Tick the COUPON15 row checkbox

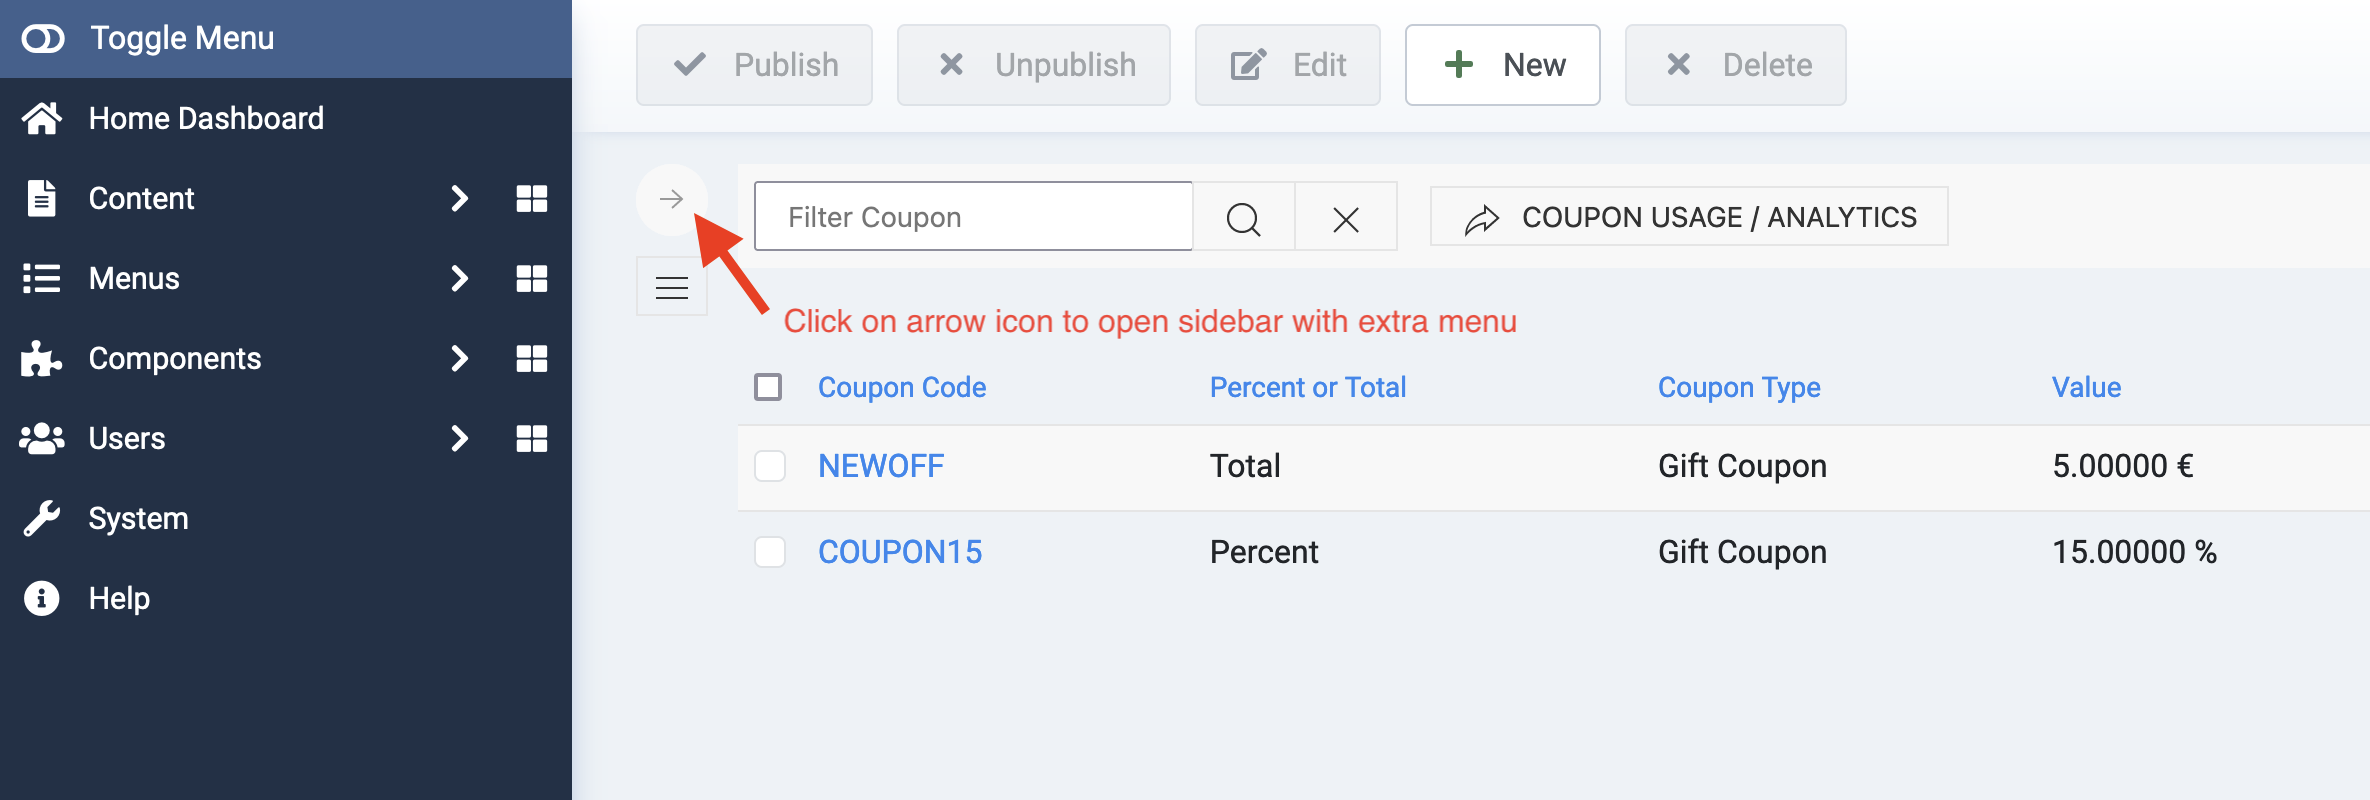tap(770, 552)
